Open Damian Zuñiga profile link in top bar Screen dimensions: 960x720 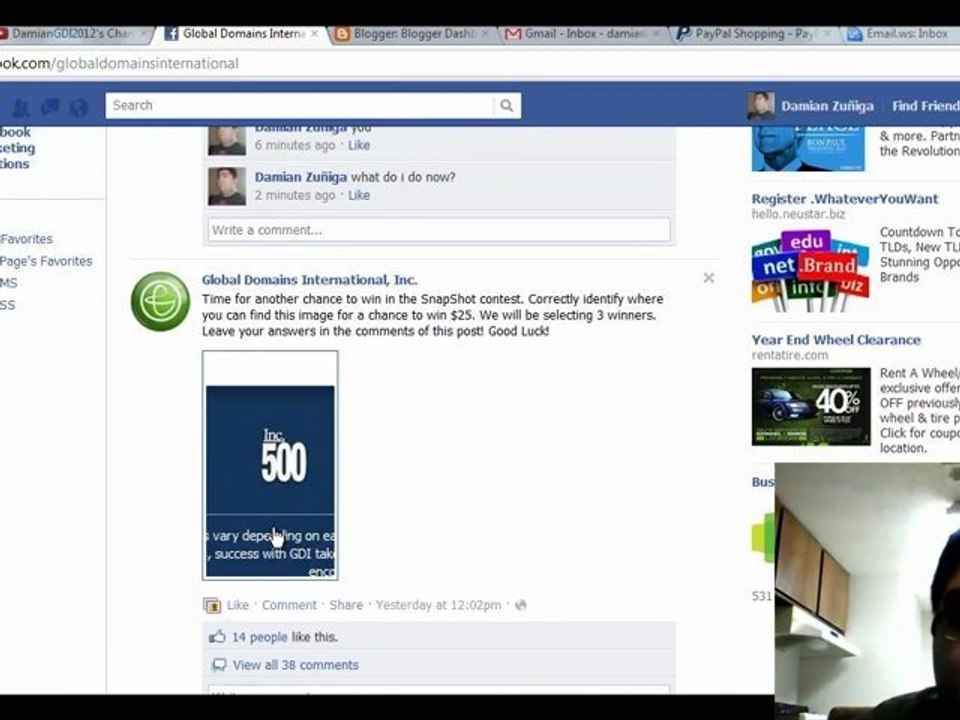click(827, 106)
